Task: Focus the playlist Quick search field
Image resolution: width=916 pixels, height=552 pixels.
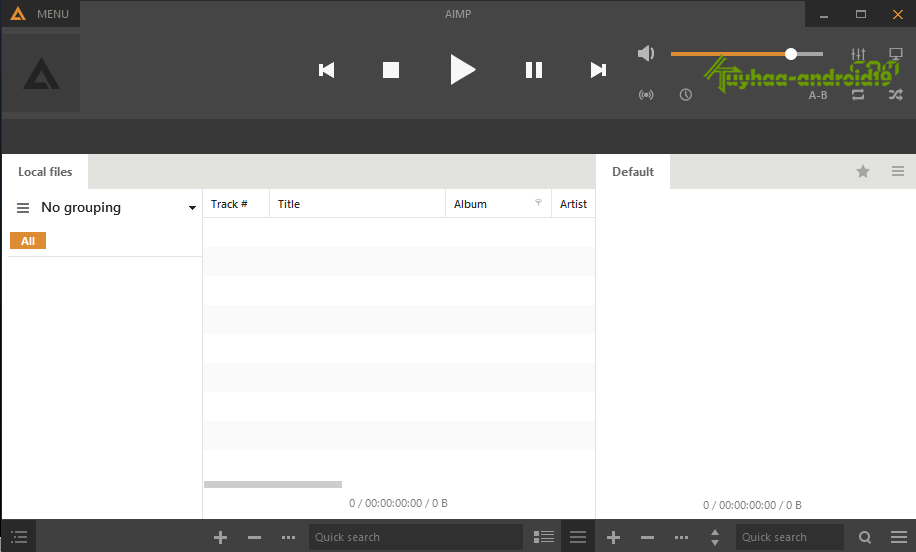Action: [x=789, y=537]
